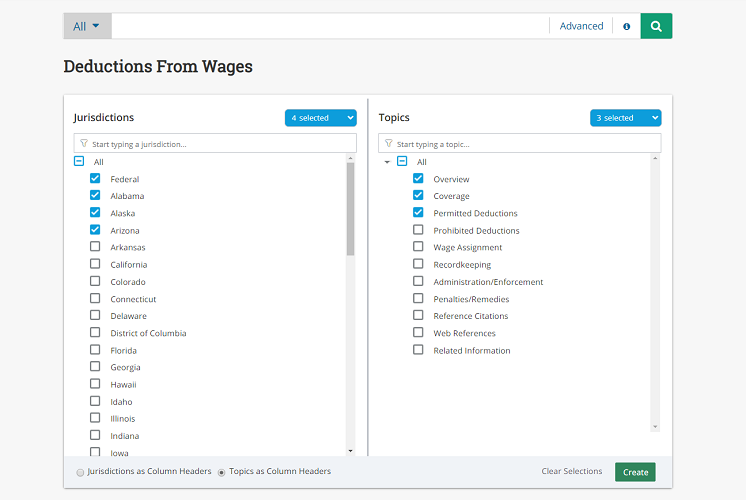The width and height of the screenshot is (746, 500).
Task: Uncheck the Federal jurisdiction checkbox
Action: click(x=95, y=179)
